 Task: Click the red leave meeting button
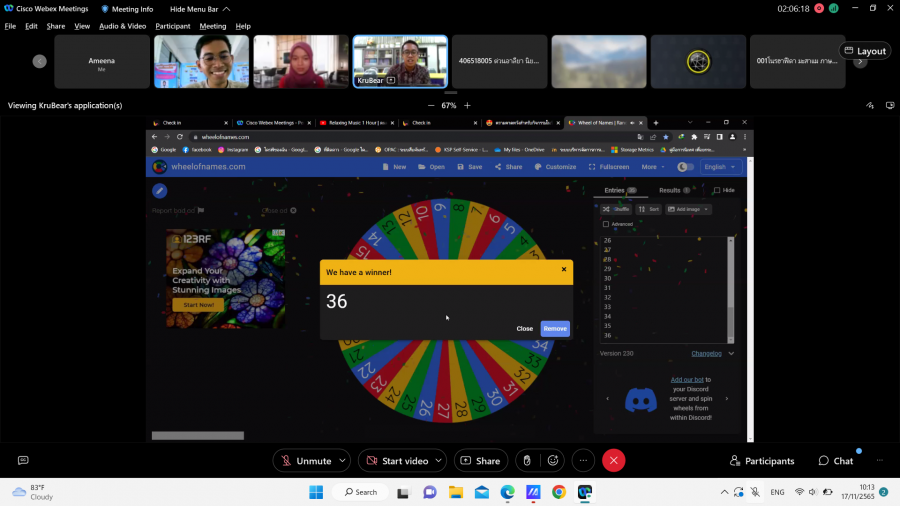click(x=614, y=460)
